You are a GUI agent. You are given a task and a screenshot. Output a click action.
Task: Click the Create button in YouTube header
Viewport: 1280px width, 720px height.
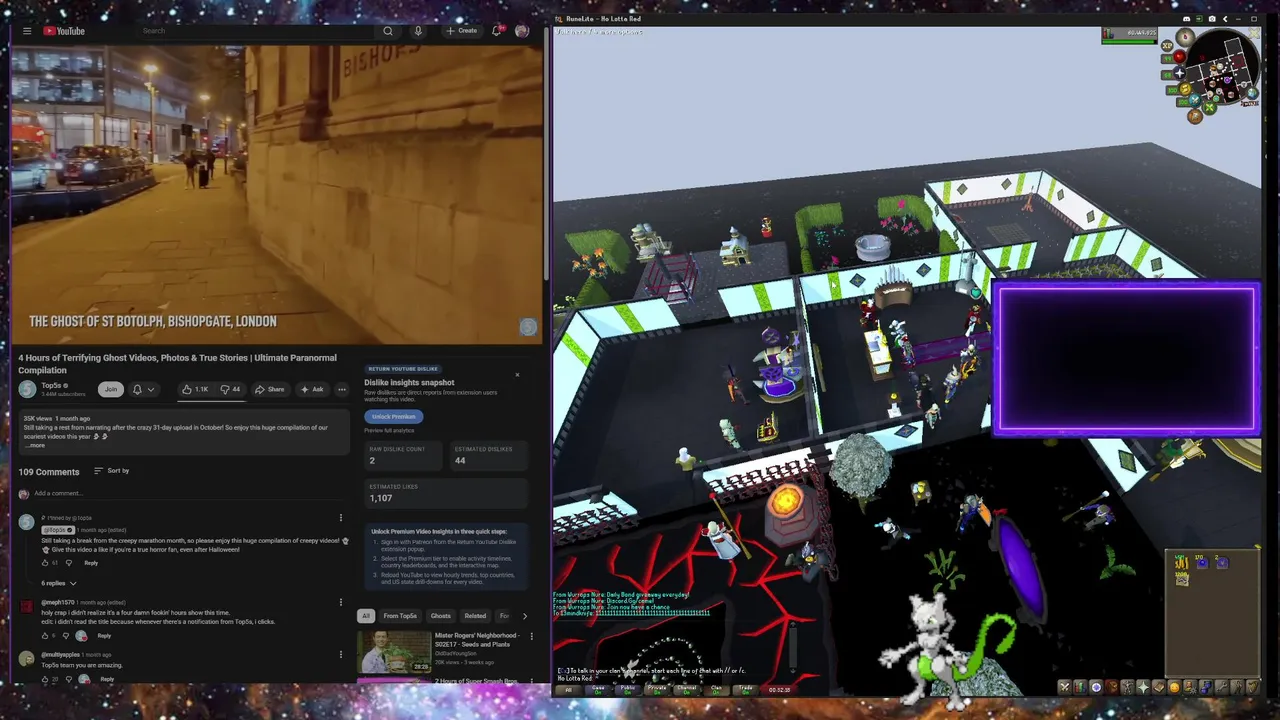click(x=462, y=31)
